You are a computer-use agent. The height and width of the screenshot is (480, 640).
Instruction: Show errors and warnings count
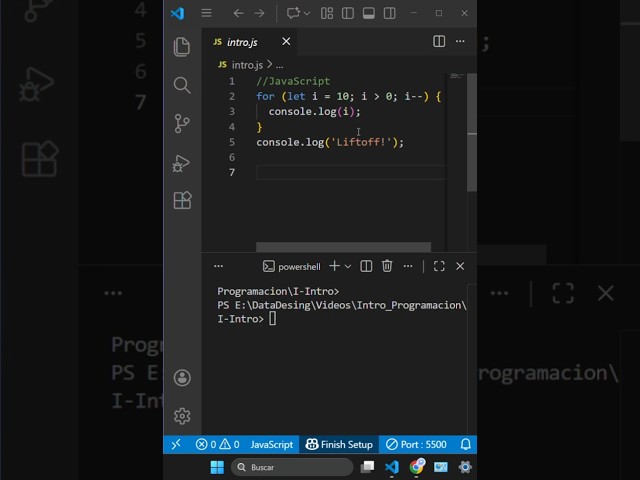point(218,444)
